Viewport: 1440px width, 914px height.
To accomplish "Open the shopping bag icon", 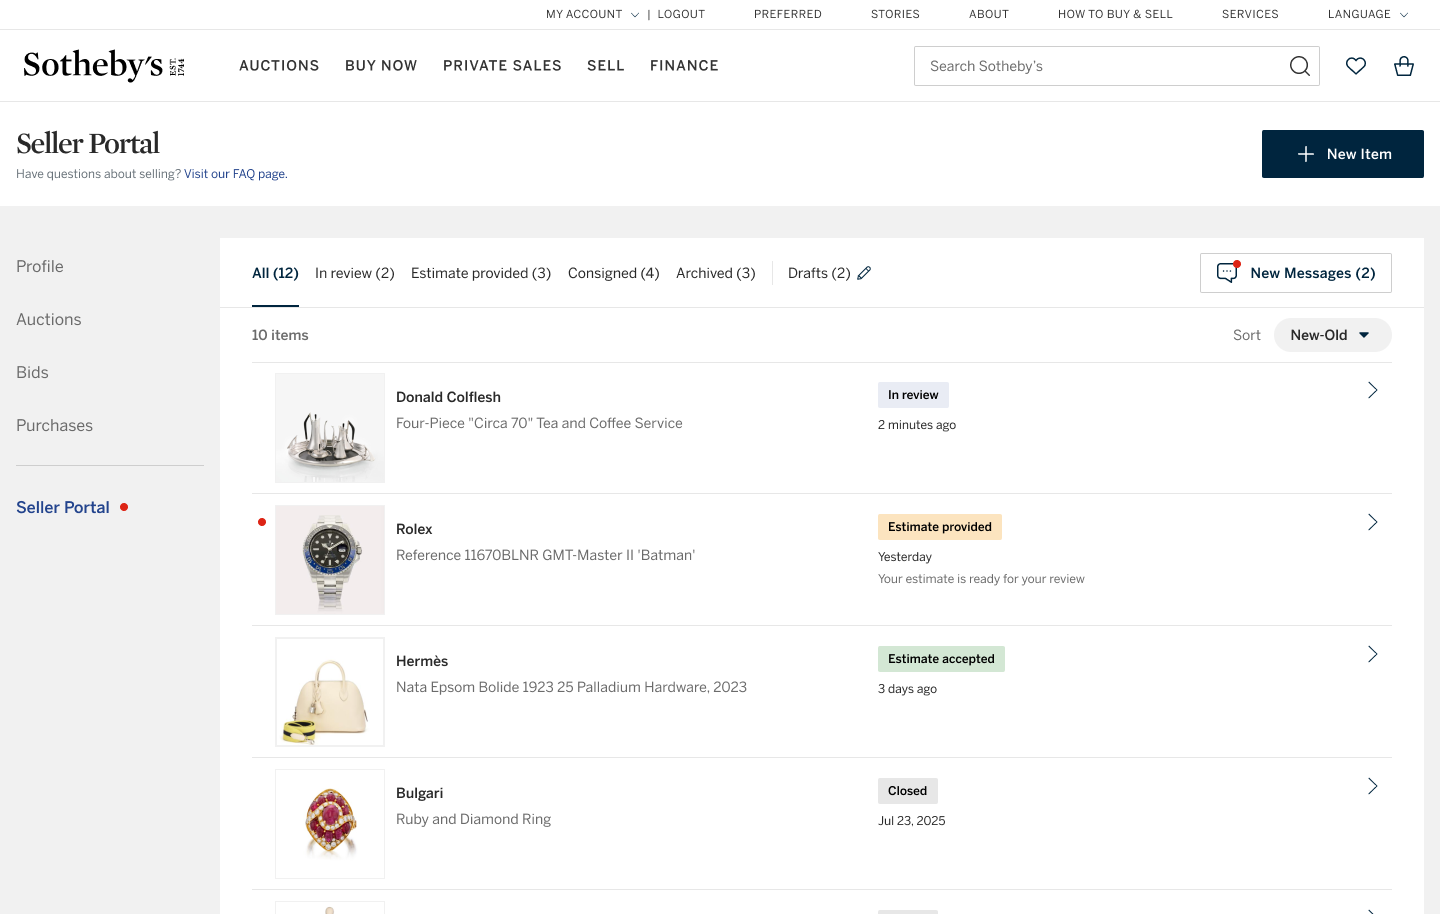I will click(x=1404, y=66).
